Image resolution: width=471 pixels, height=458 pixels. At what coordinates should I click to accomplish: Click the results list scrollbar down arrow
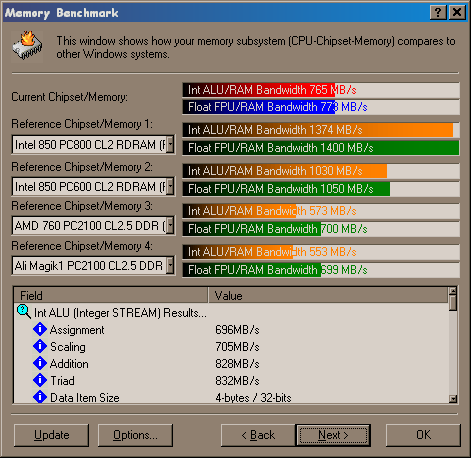[x=453, y=399]
